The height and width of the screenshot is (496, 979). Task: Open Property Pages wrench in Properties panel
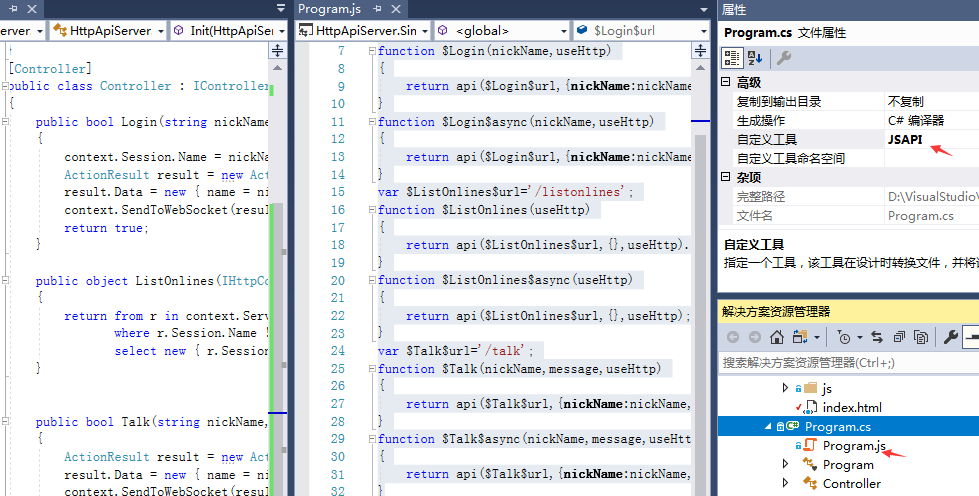pos(784,58)
